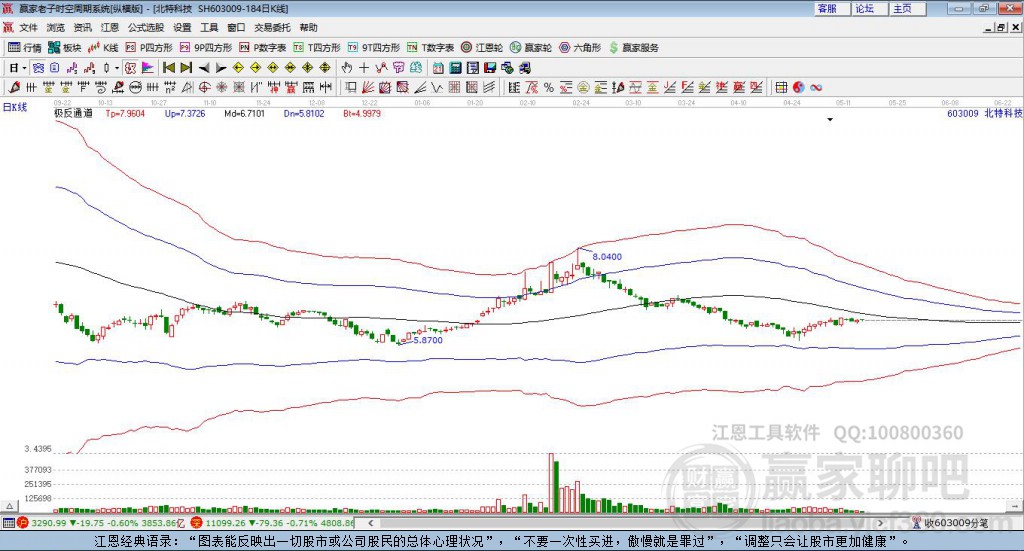Screen dimensions: 1024x551
Task: Open the 六角形 hexagon tool
Action: pyautogui.click(x=580, y=48)
